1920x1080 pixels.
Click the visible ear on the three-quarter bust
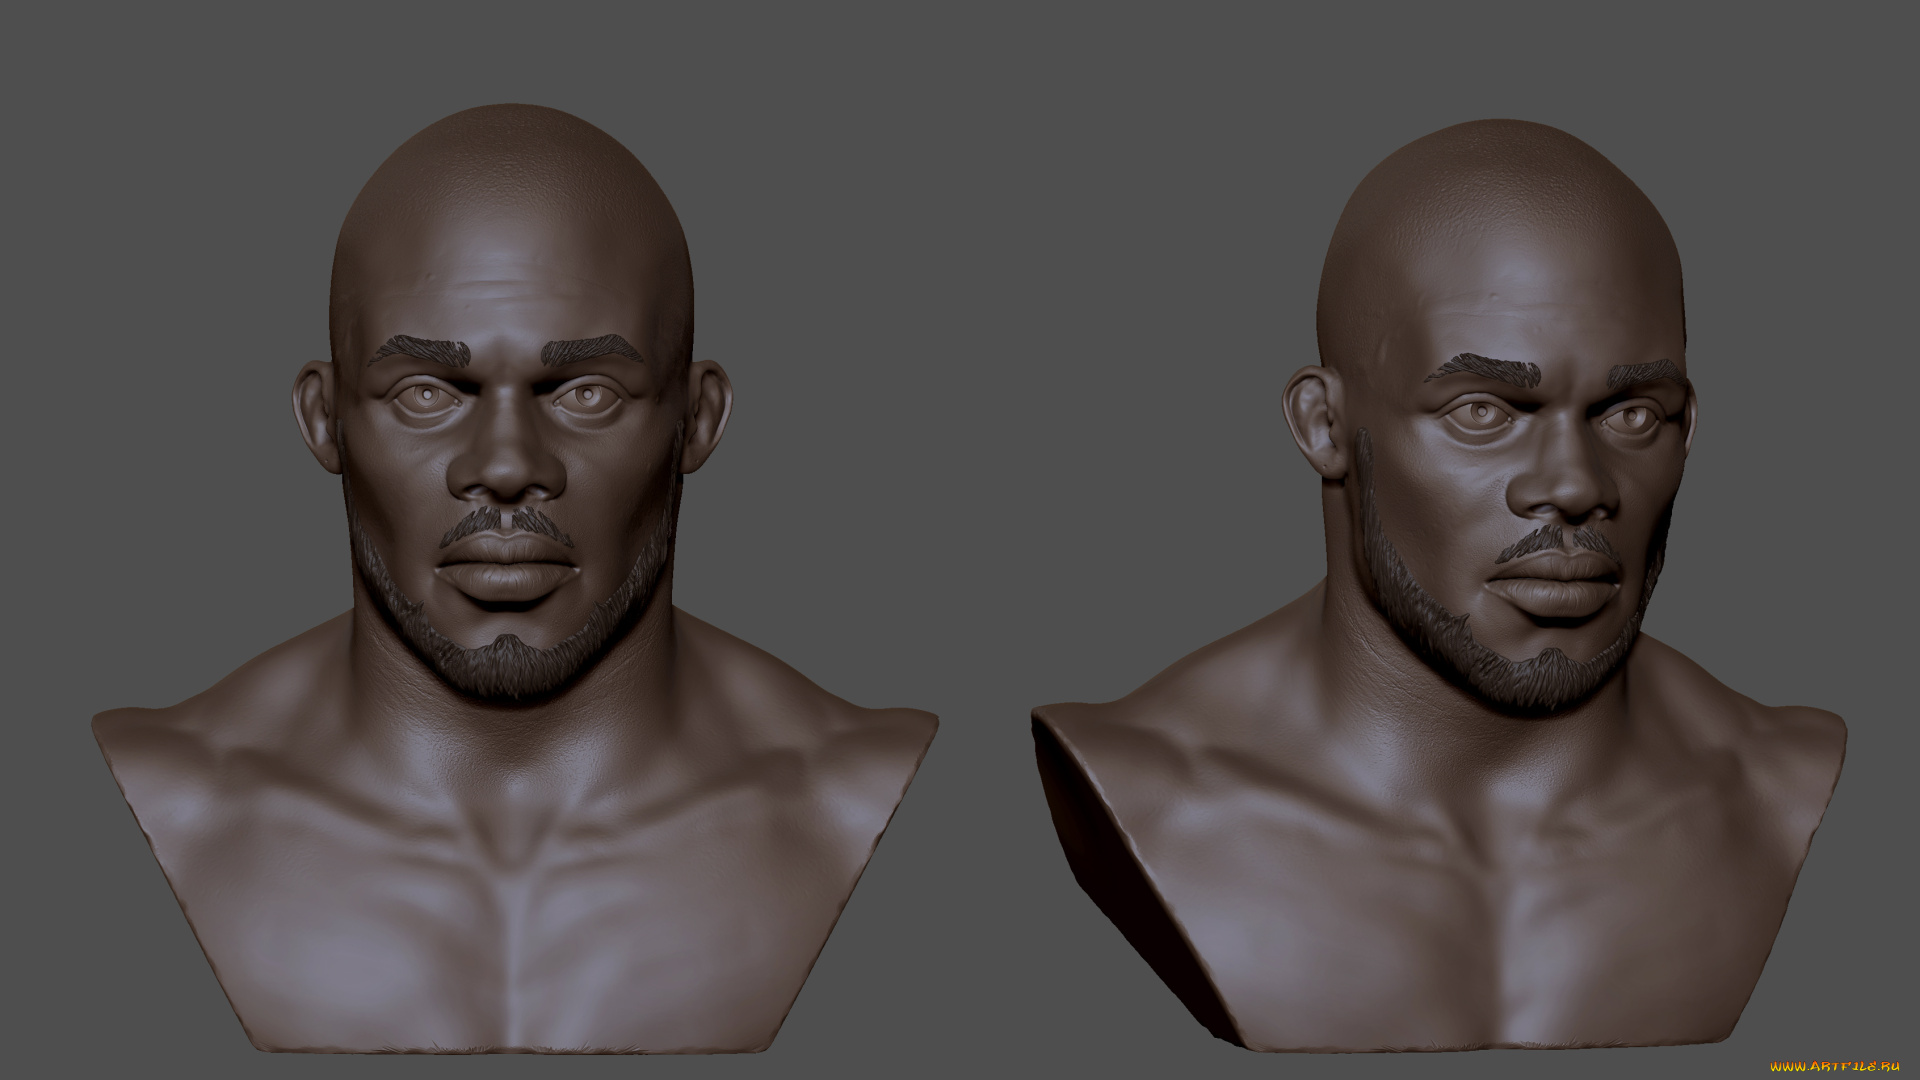click(x=1313, y=420)
